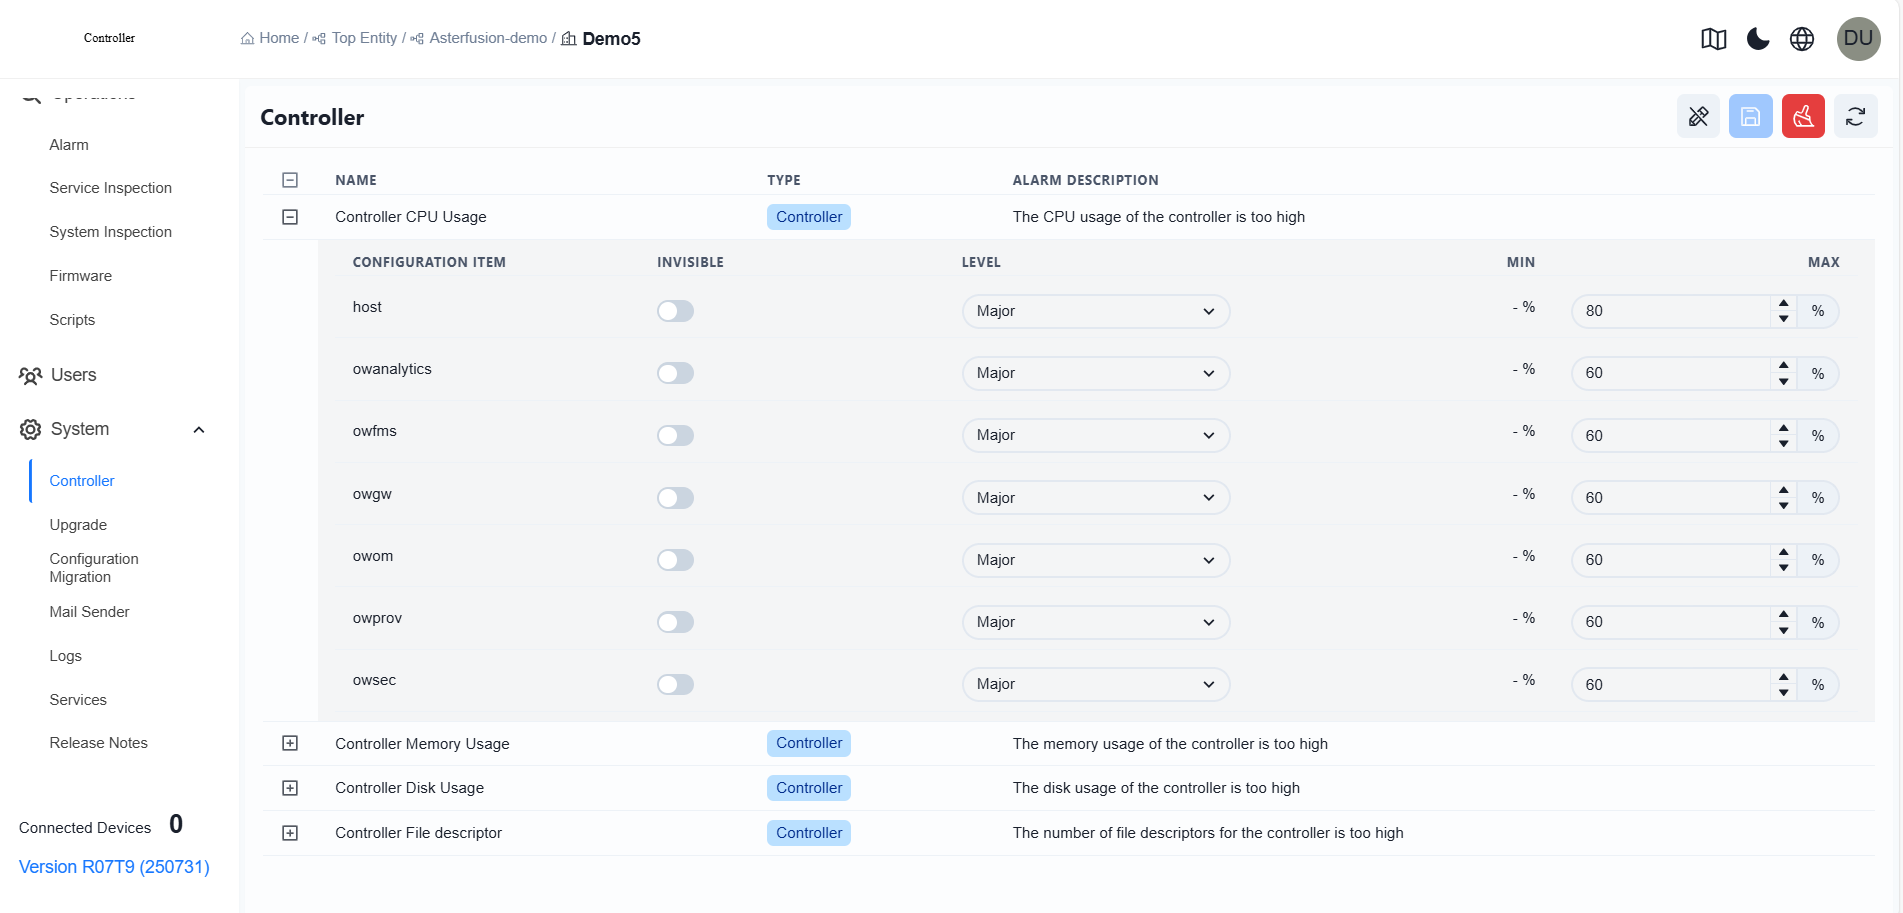Viewport: 1903px width, 913px height.
Task: Click the Home breadcrumb house icon
Action: point(247,38)
